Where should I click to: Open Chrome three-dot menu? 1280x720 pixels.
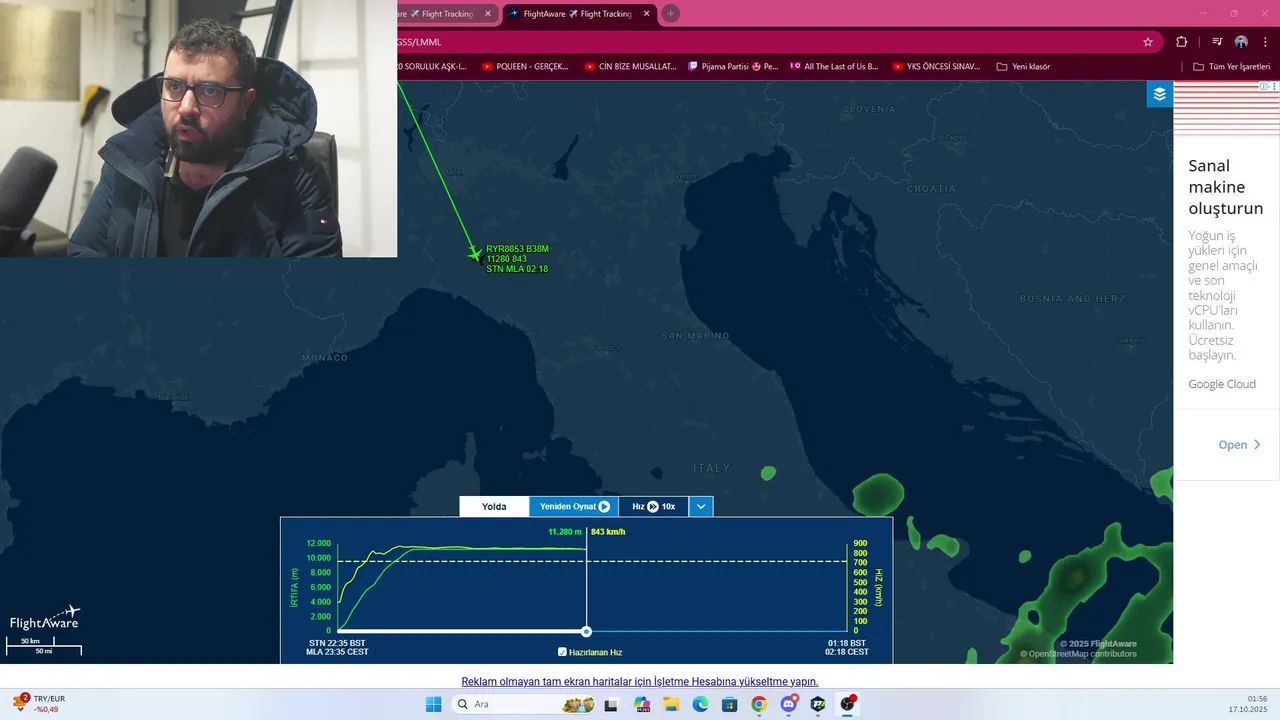[x=1265, y=42]
